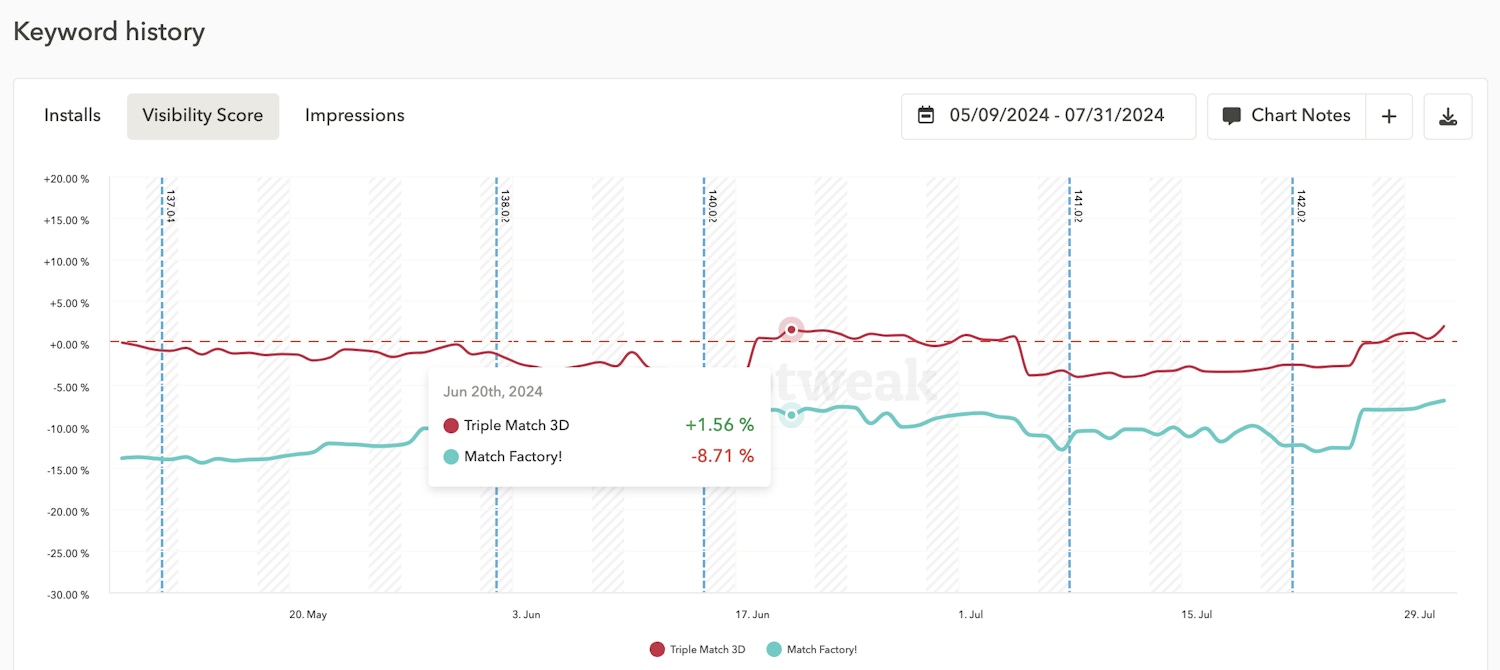Click the highlighted red data point on the chart
The height and width of the screenshot is (670, 1500).
(791, 328)
